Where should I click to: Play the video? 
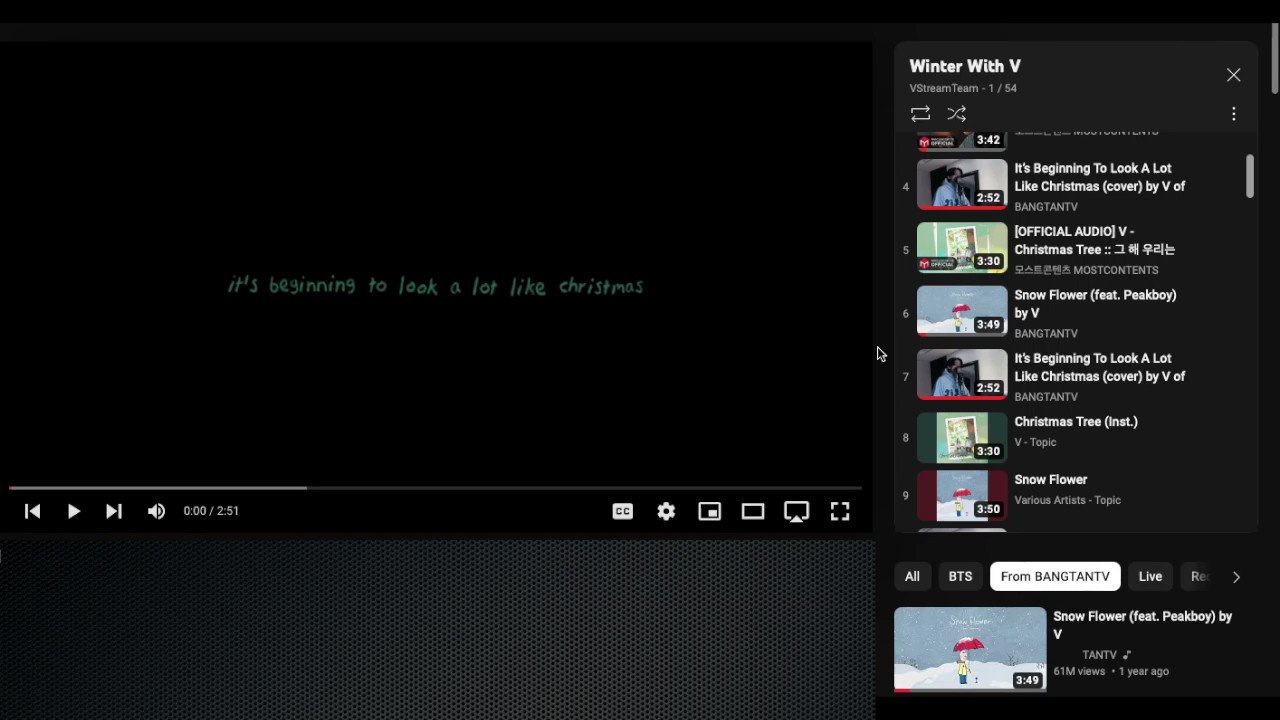73,511
